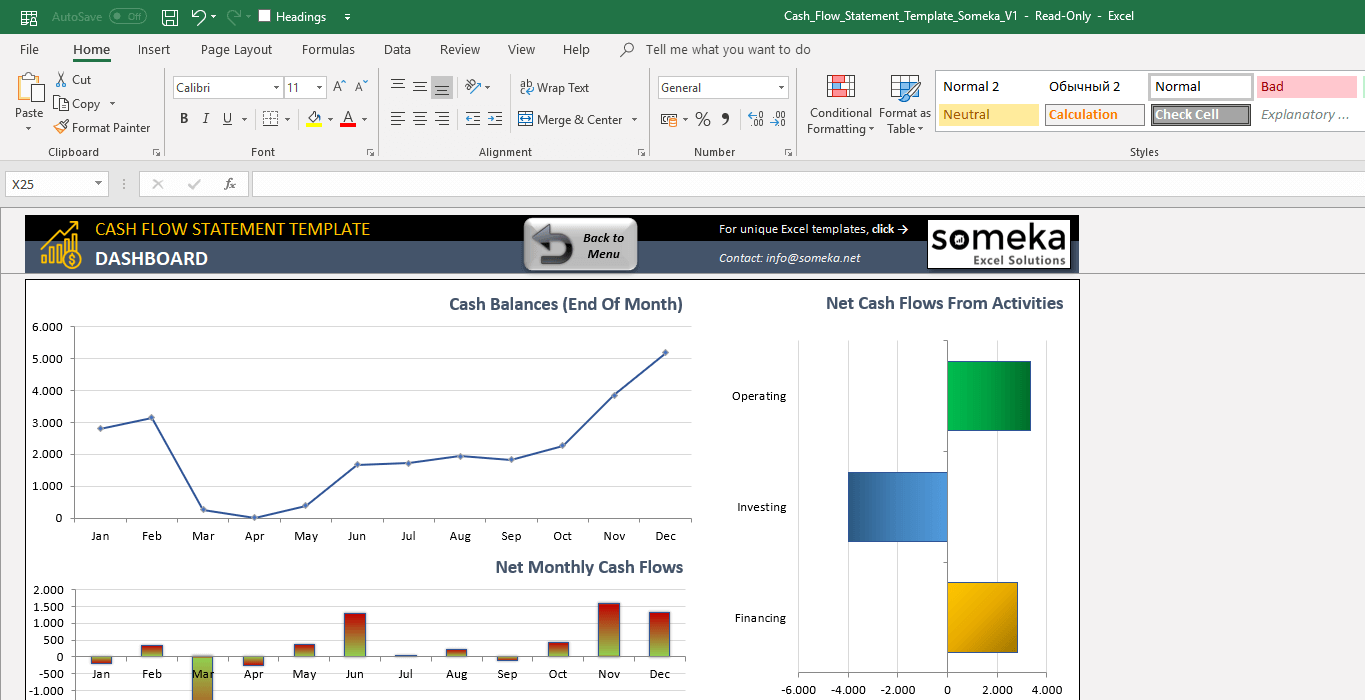The height and width of the screenshot is (700, 1365).
Task: Increase cell indent
Action: click(x=495, y=119)
